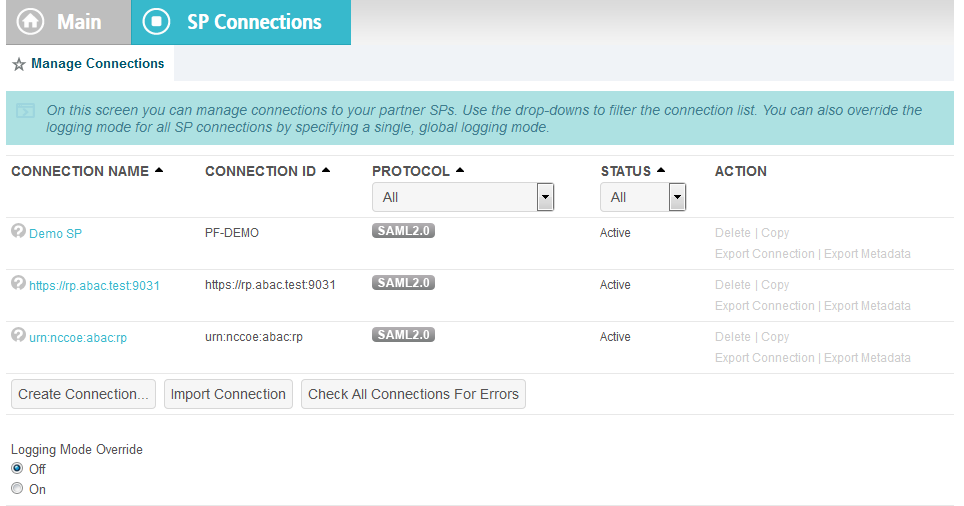The image size is (964, 506).
Task: Click Import Connection button
Action: (228, 394)
